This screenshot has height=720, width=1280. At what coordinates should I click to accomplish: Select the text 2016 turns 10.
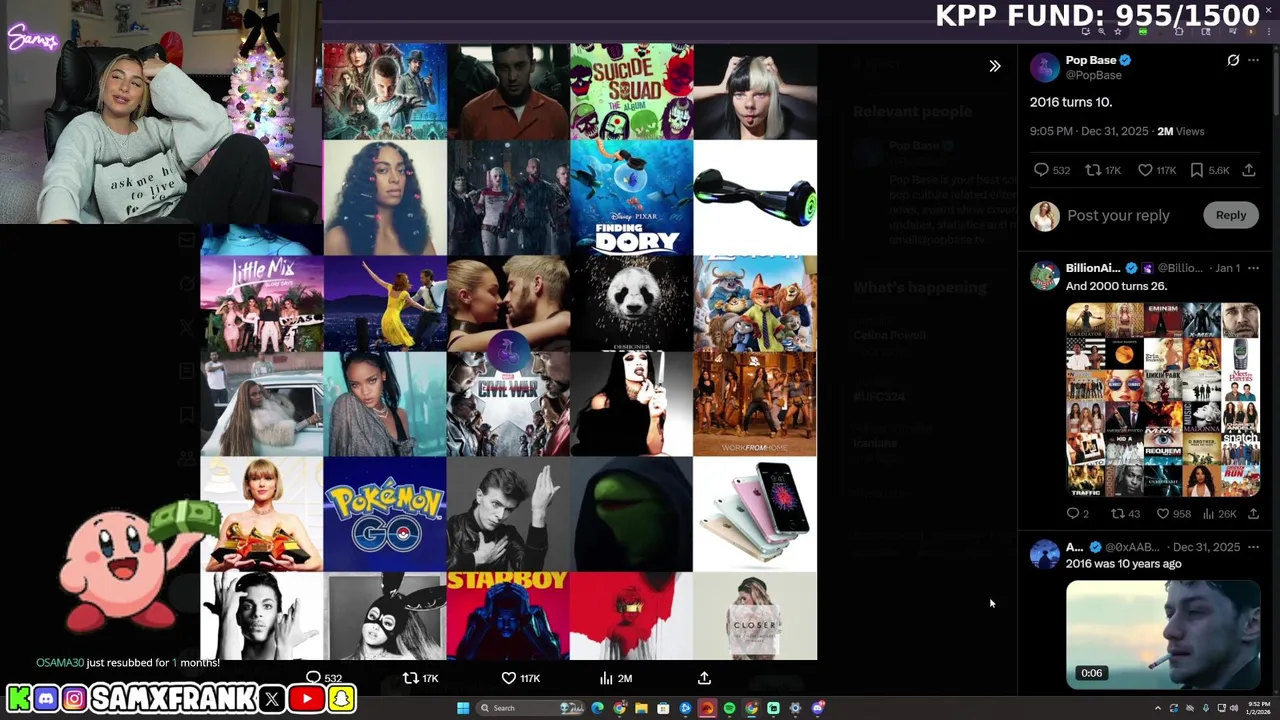(1071, 102)
